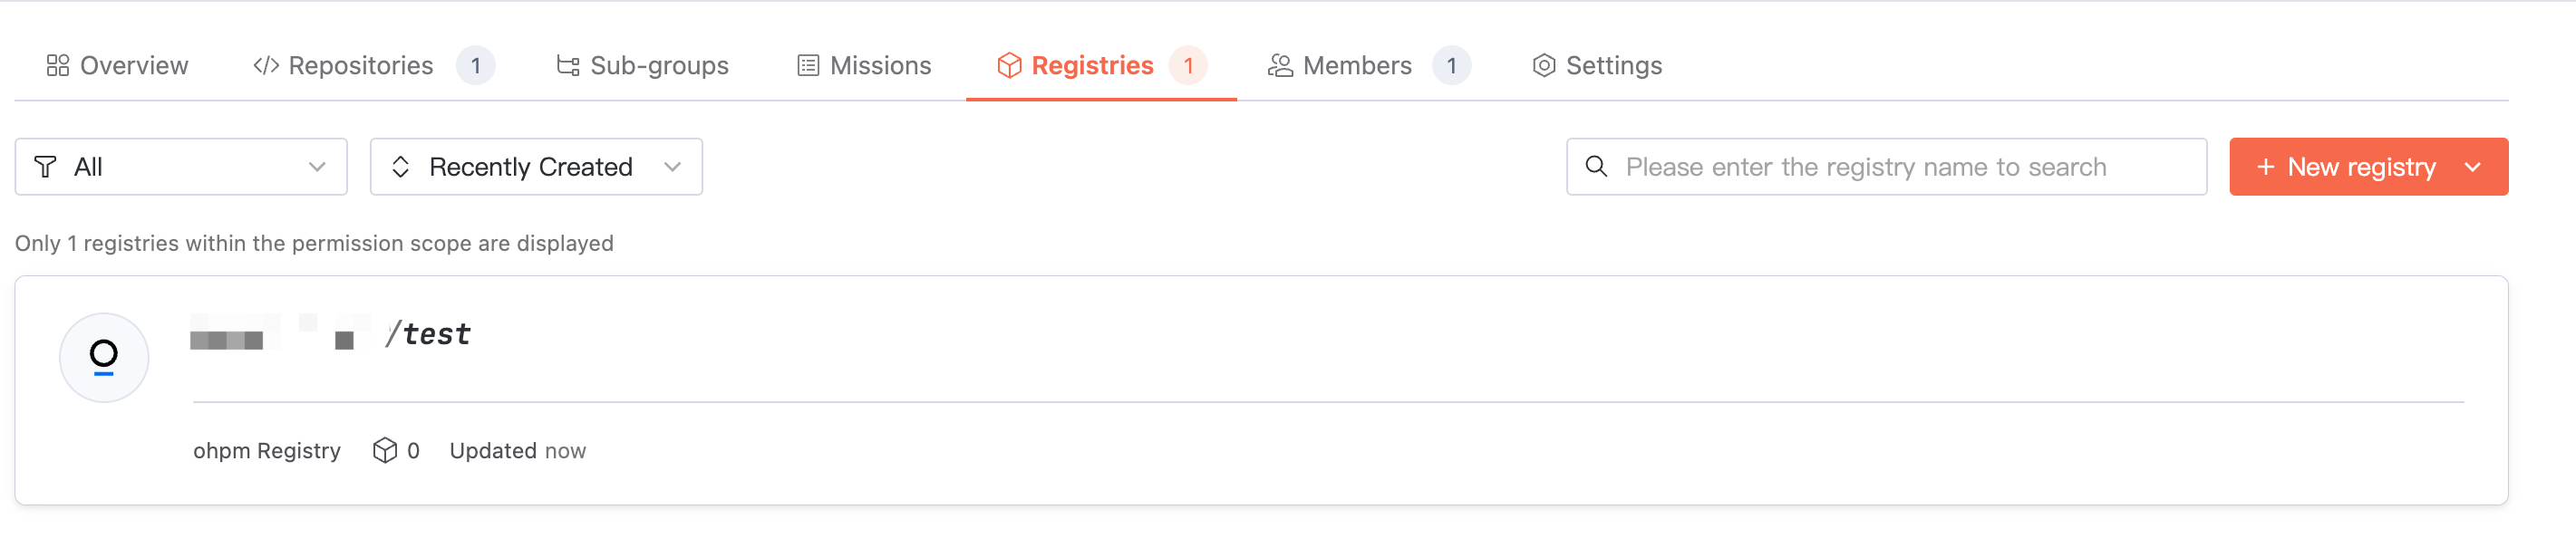The width and height of the screenshot is (2576, 538).
Task: Switch to the Repositories tab
Action: 361,66
